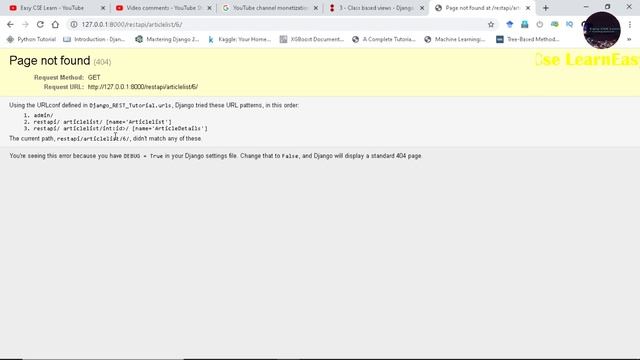Open the XGBoost Documentation bookmark
The height and width of the screenshot is (360, 640).
tap(312, 39)
